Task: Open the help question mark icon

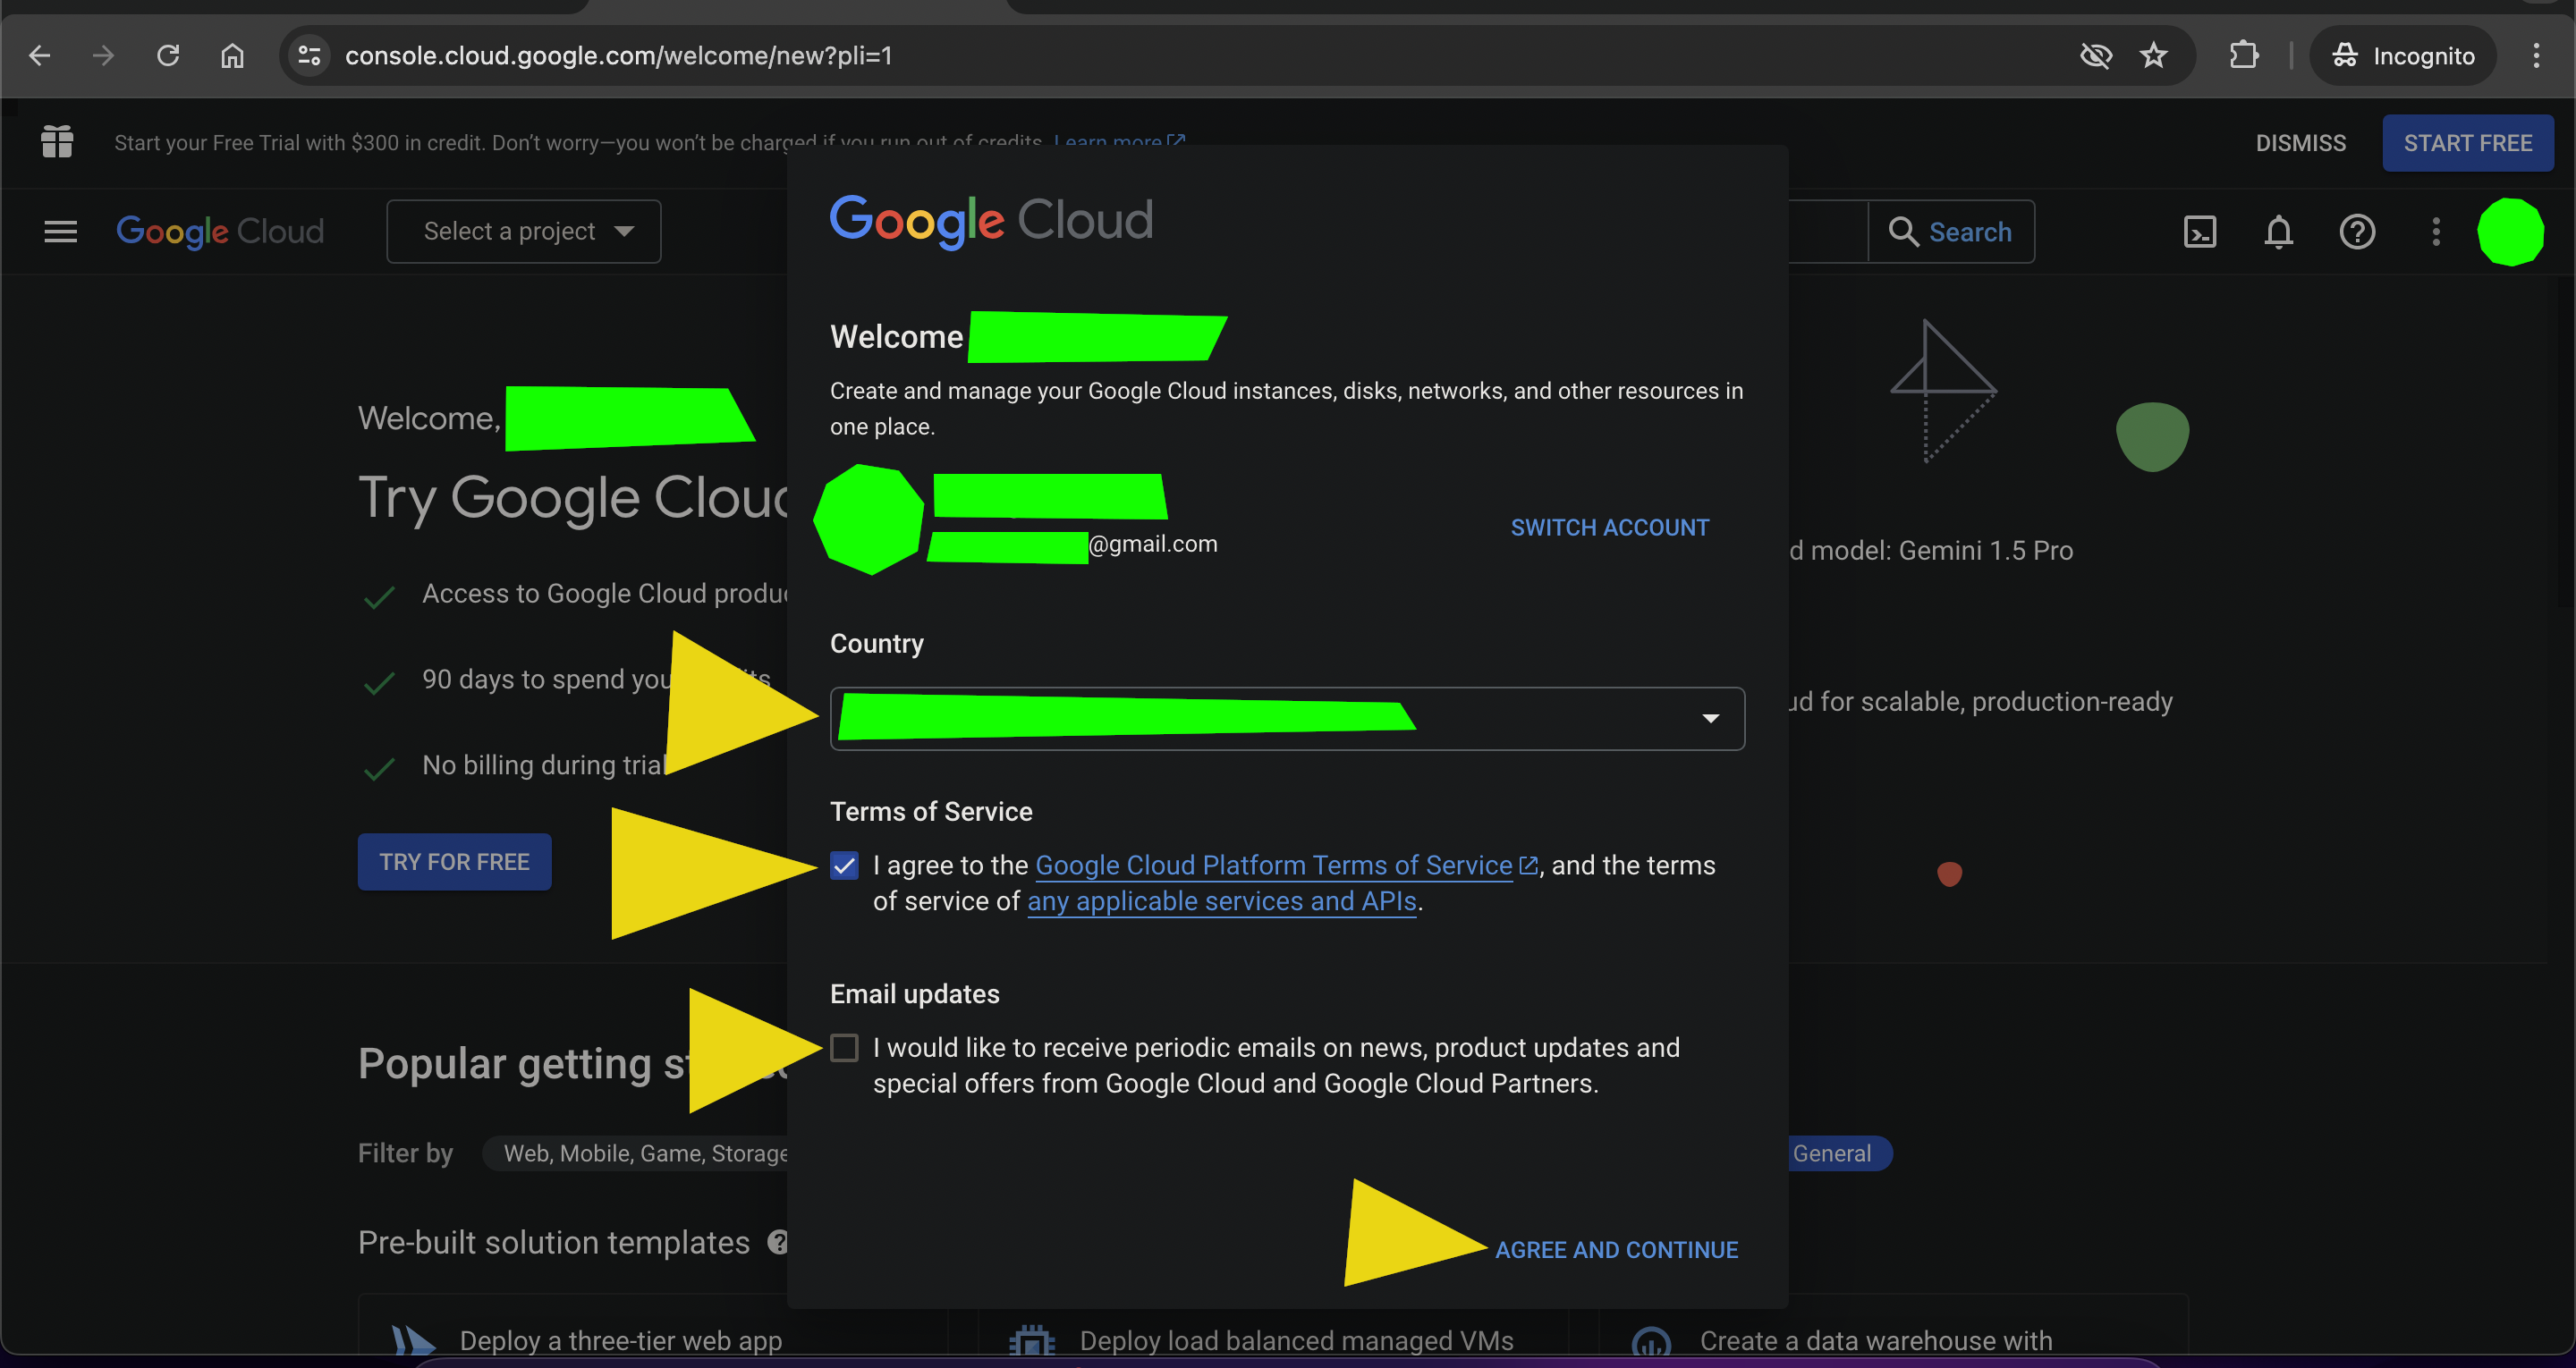Action: pos(2357,232)
